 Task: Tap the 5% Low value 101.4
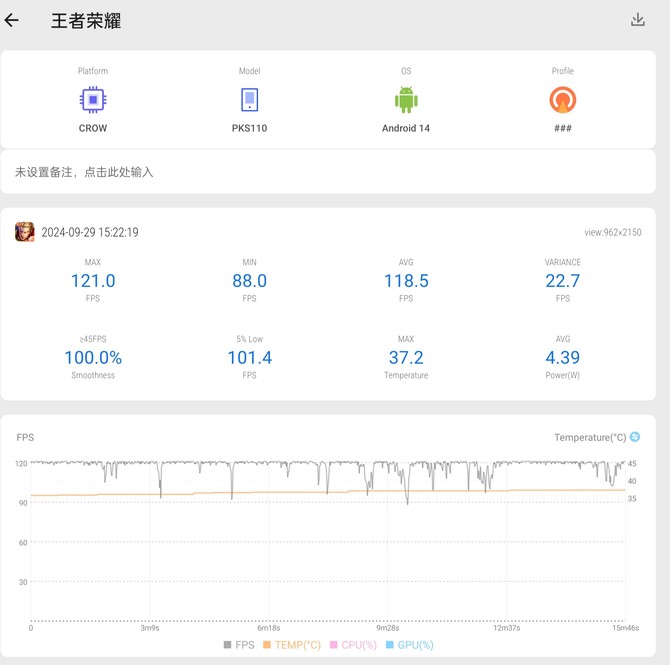(x=250, y=357)
